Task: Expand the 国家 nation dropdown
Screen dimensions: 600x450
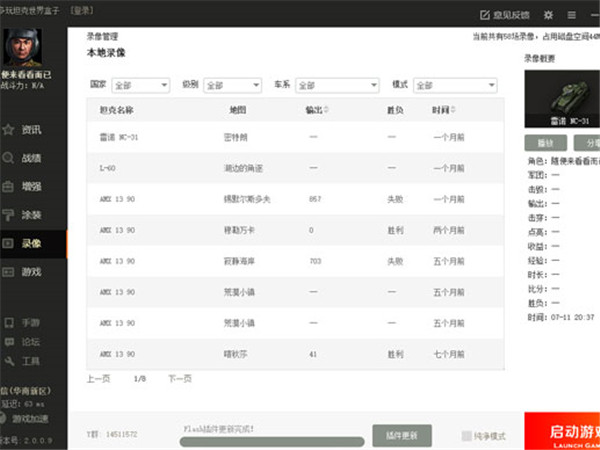Action: point(141,86)
